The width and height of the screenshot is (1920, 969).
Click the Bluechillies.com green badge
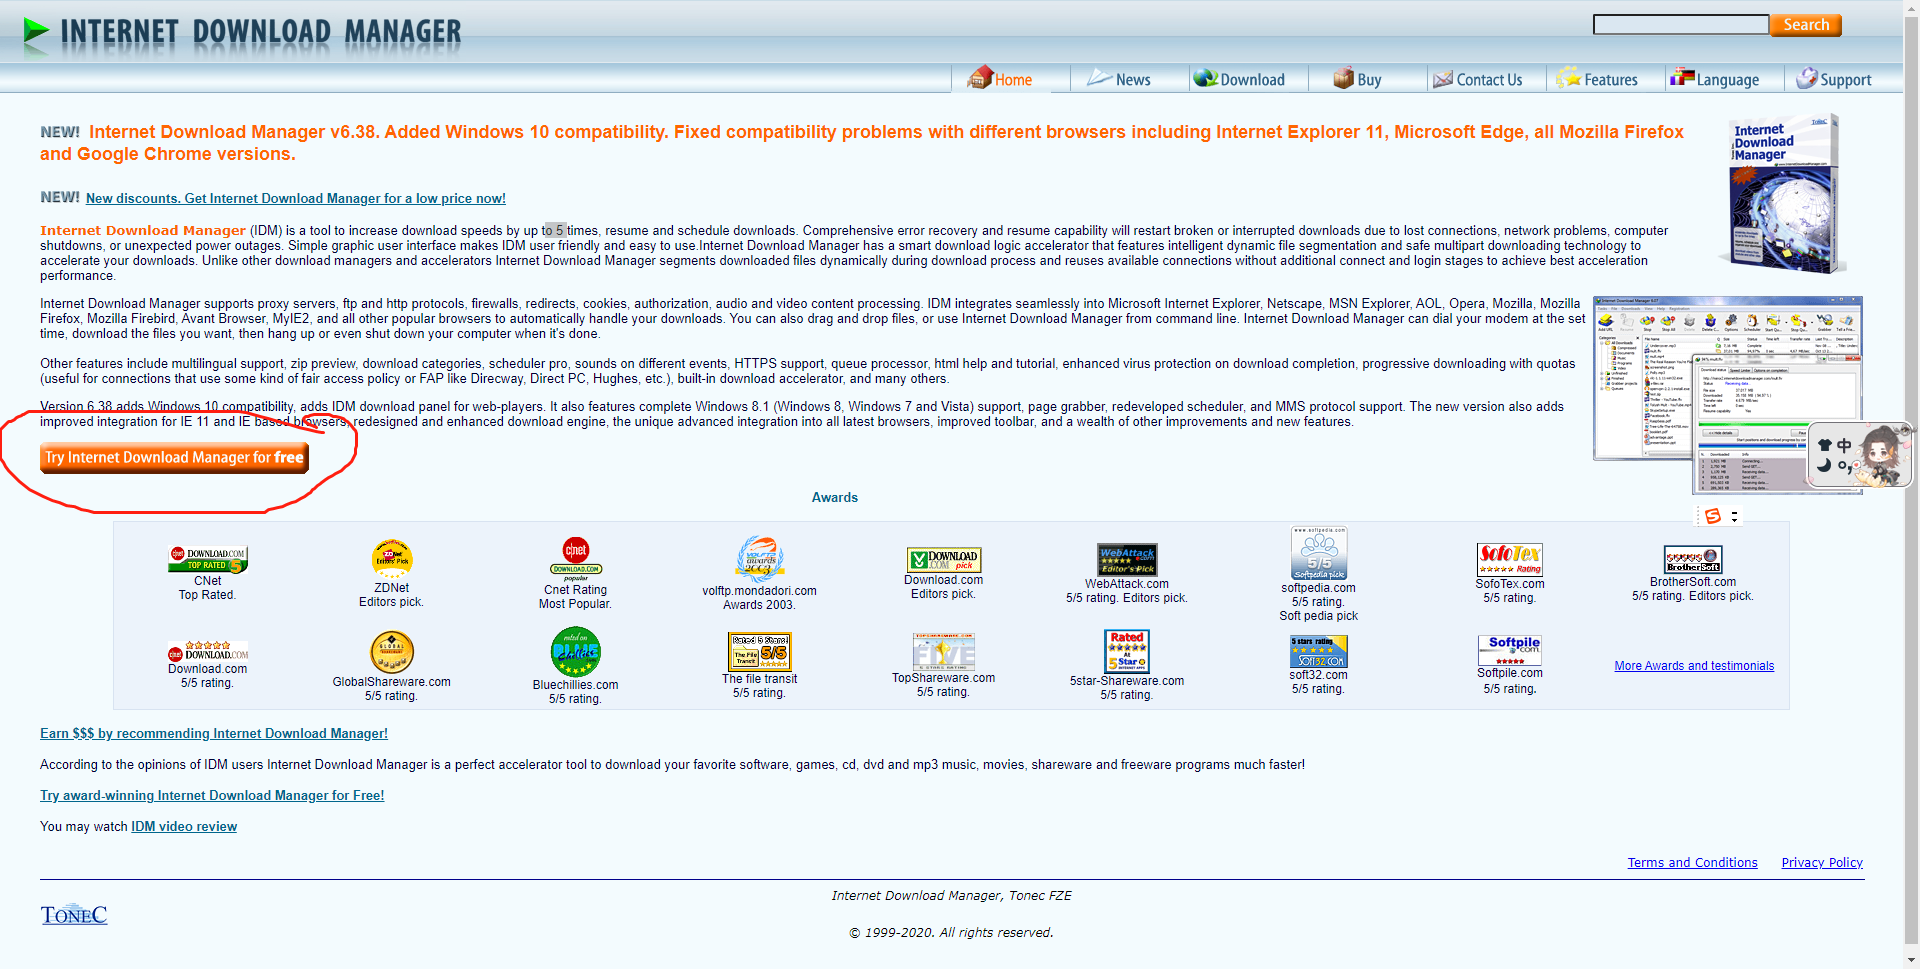coord(576,652)
